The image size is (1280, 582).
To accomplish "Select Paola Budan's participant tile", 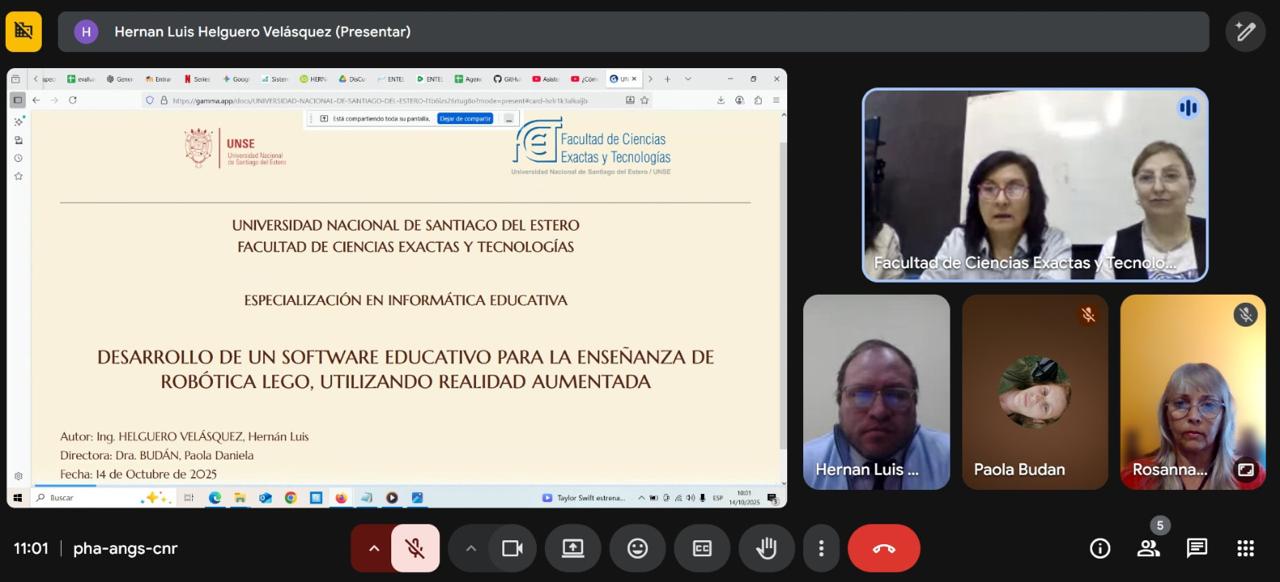I will pyautogui.click(x=1035, y=392).
